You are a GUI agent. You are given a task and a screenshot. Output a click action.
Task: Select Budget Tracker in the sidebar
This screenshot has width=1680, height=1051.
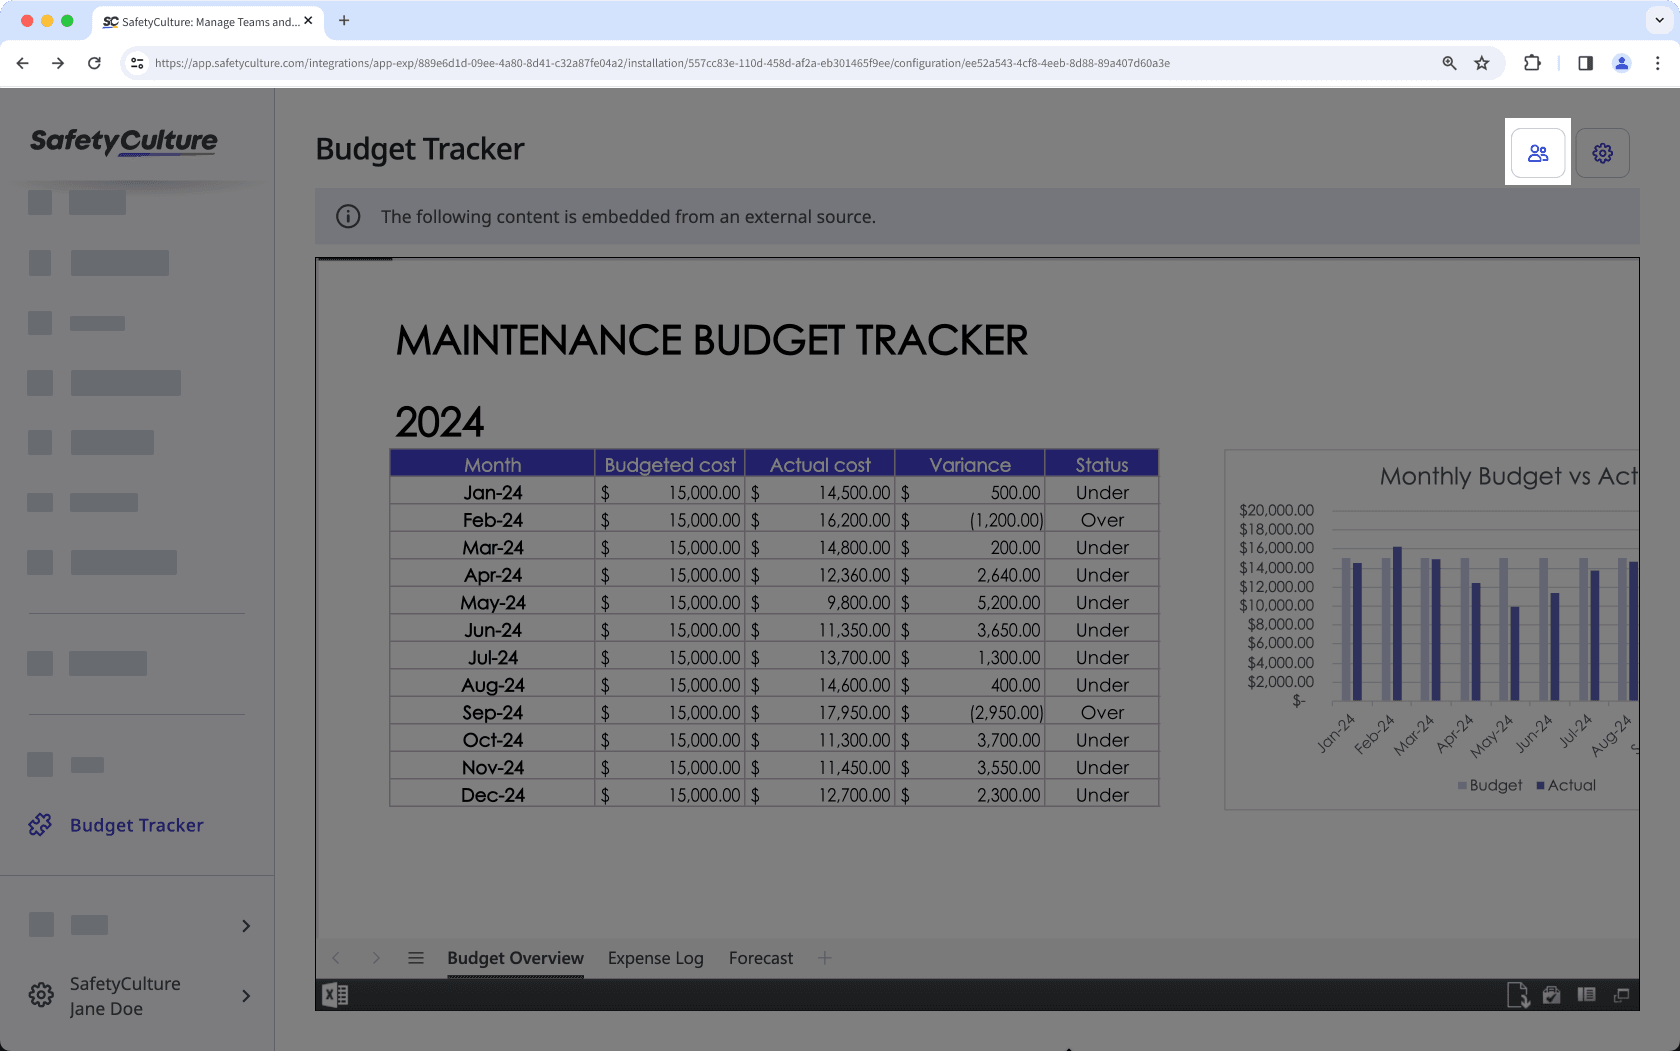(x=136, y=825)
